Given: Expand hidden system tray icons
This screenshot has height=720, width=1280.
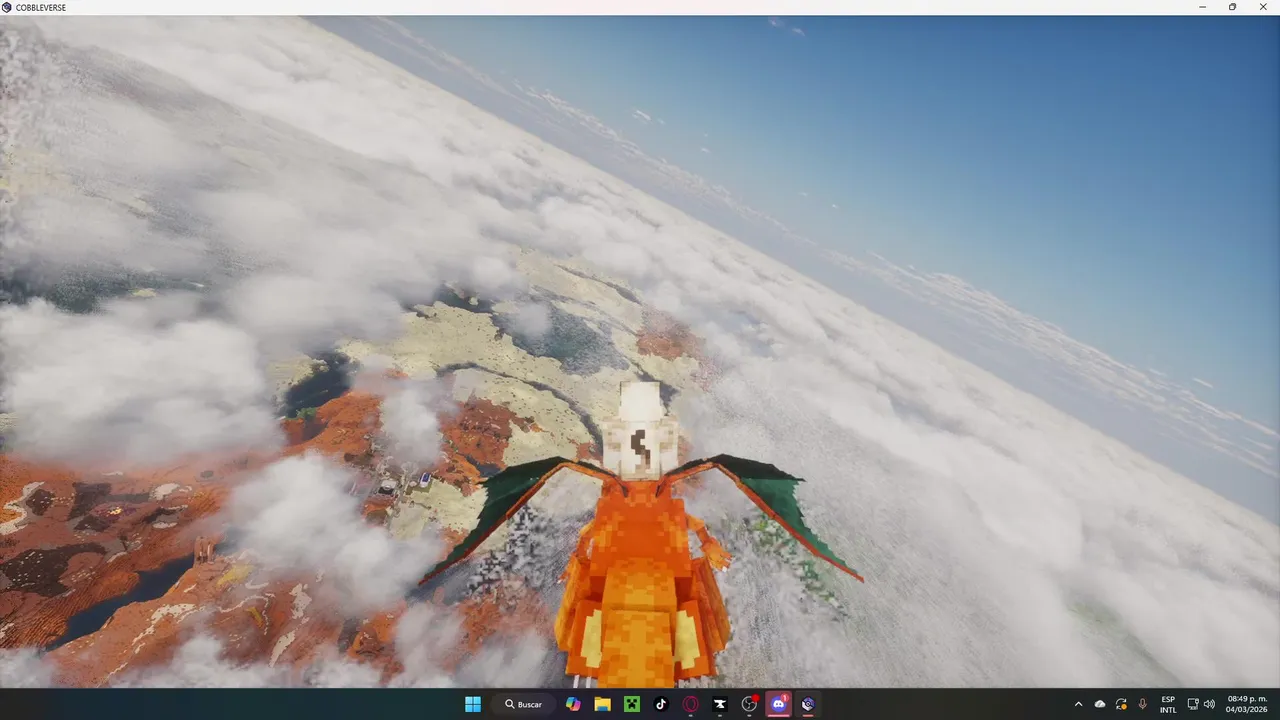Looking at the screenshot, I should [1078, 704].
